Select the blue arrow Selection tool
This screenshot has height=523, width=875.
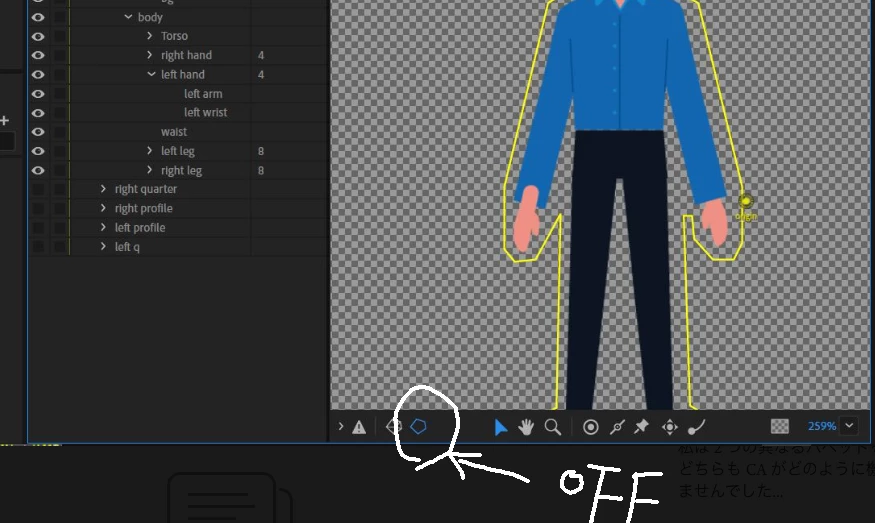click(501, 427)
